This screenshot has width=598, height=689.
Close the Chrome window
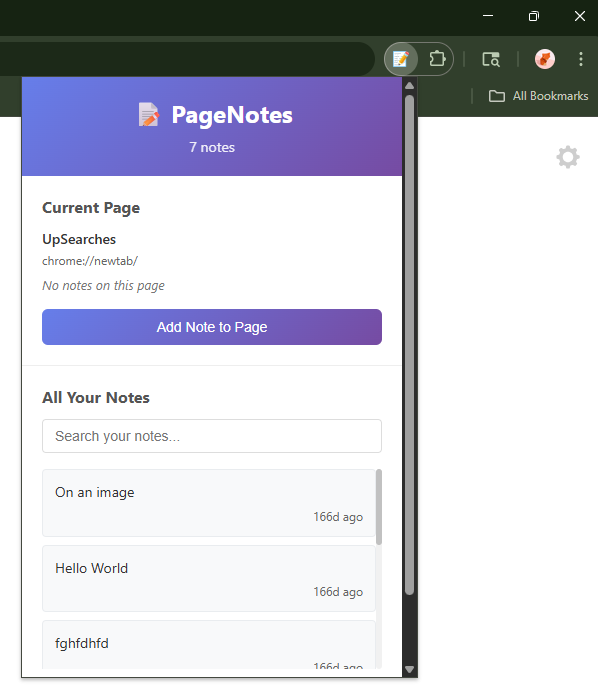(580, 16)
